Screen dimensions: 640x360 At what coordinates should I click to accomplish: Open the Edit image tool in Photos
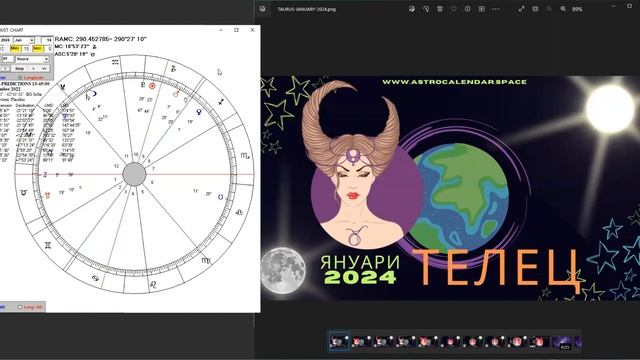(x=412, y=9)
